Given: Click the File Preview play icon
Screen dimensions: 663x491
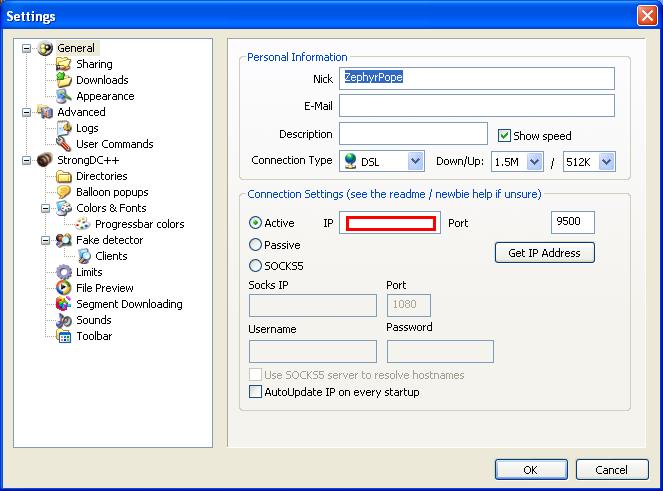Looking at the screenshot, I should 64,288.
